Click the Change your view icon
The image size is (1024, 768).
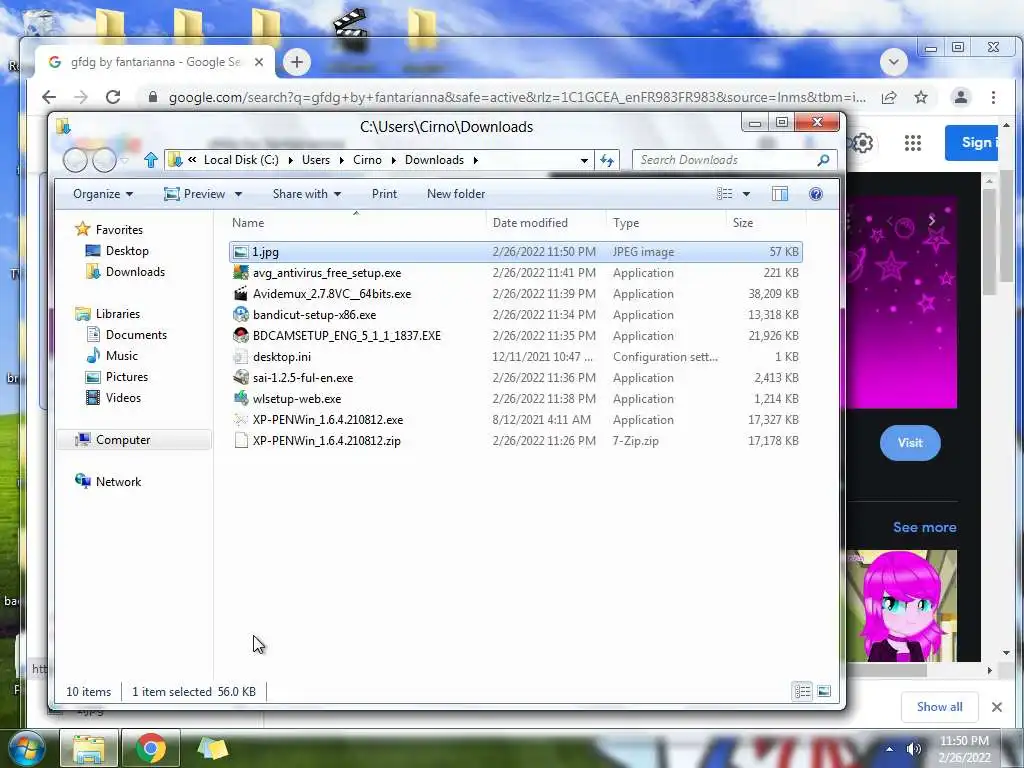tap(724, 194)
